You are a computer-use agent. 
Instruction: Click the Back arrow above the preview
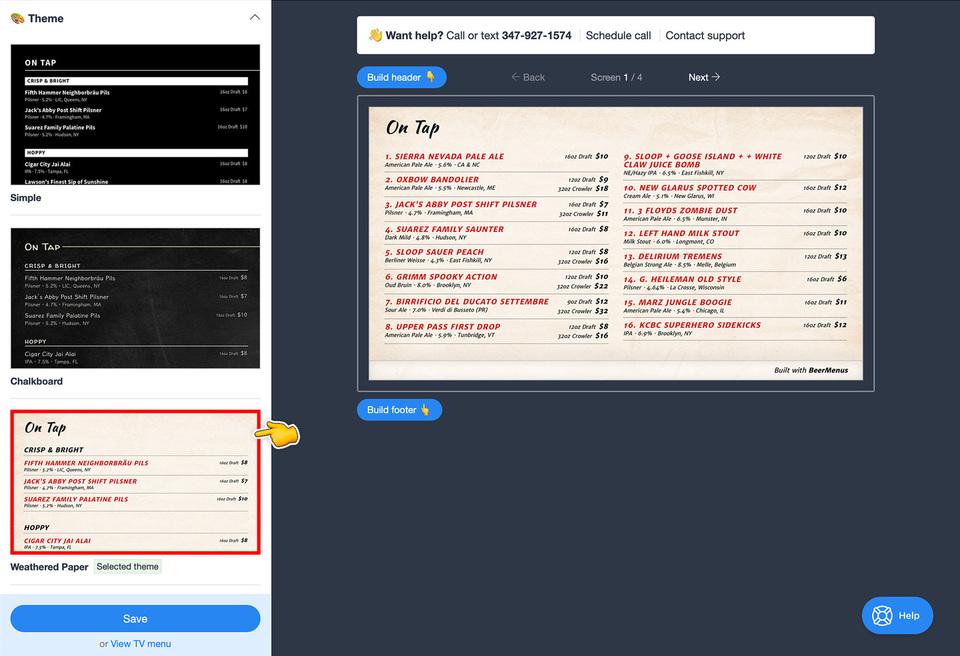pyautogui.click(x=527, y=76)
